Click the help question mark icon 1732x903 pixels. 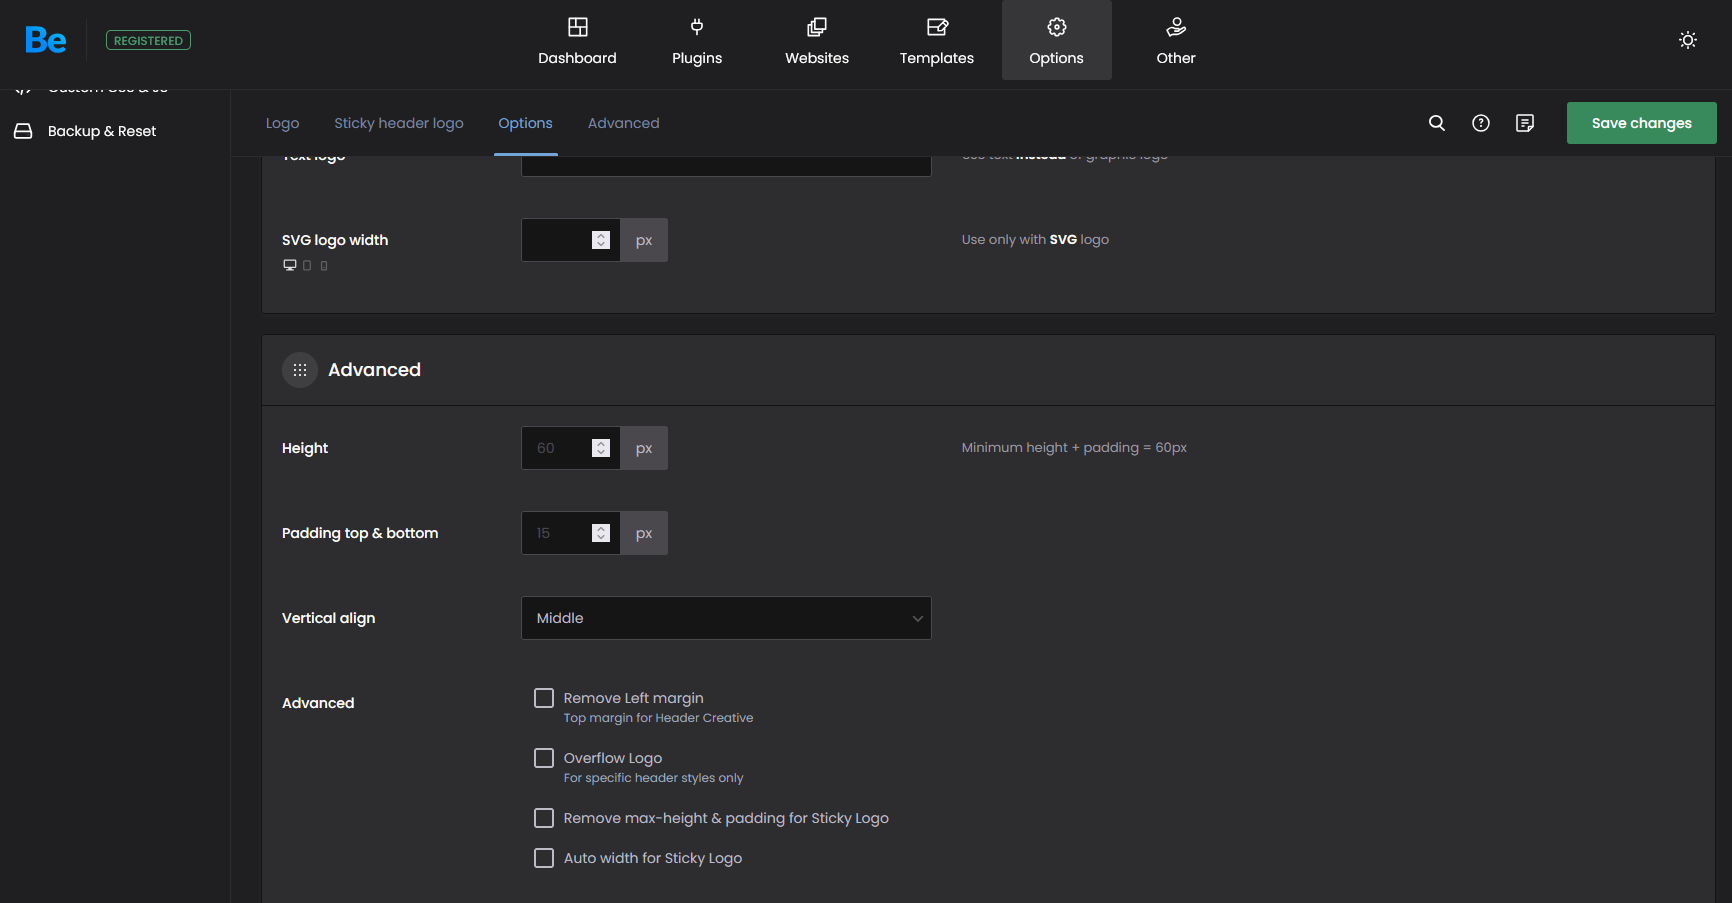[1480, 123]
